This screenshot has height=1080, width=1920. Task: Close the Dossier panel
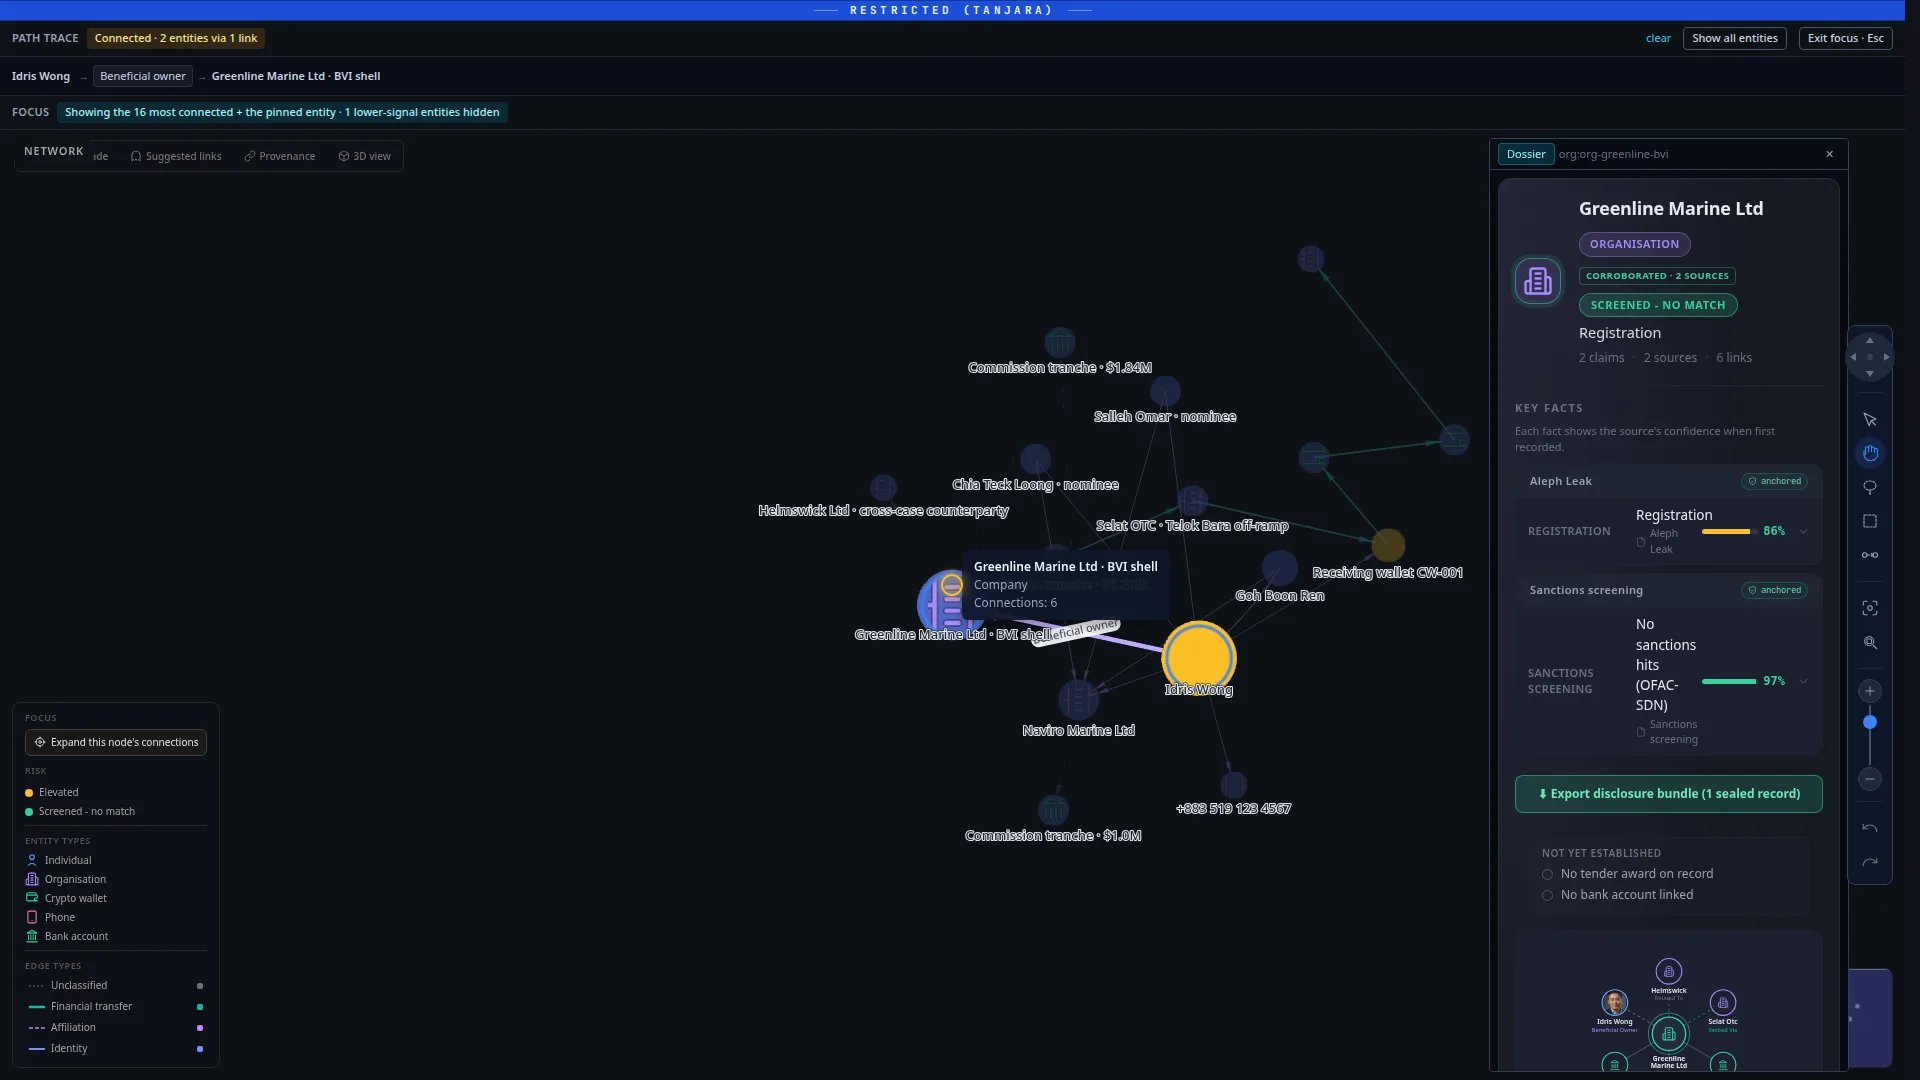coord(1829,154)
